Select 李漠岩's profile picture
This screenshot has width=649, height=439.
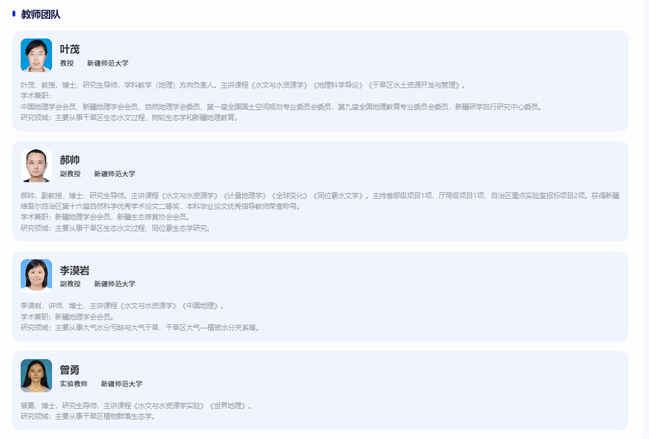(36, 275)
